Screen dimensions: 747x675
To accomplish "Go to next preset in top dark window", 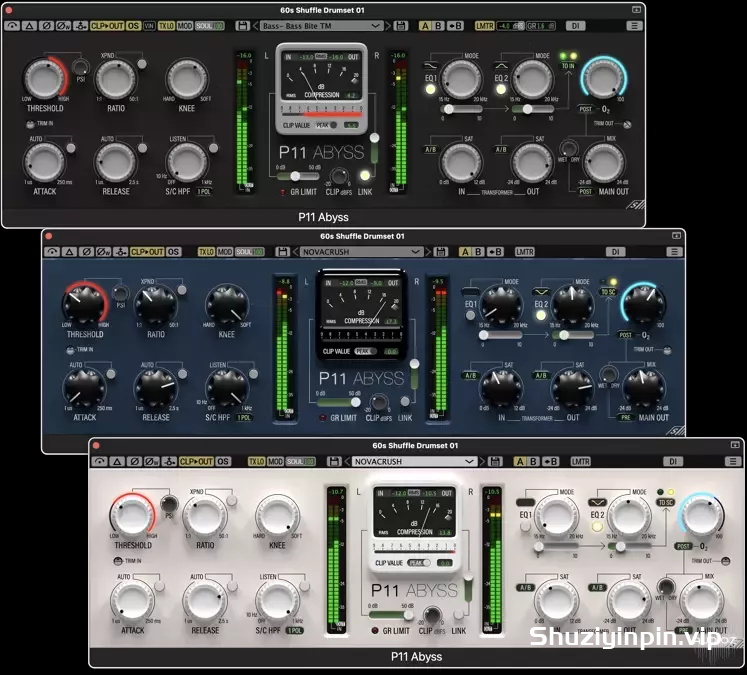I will click(388, 26).
